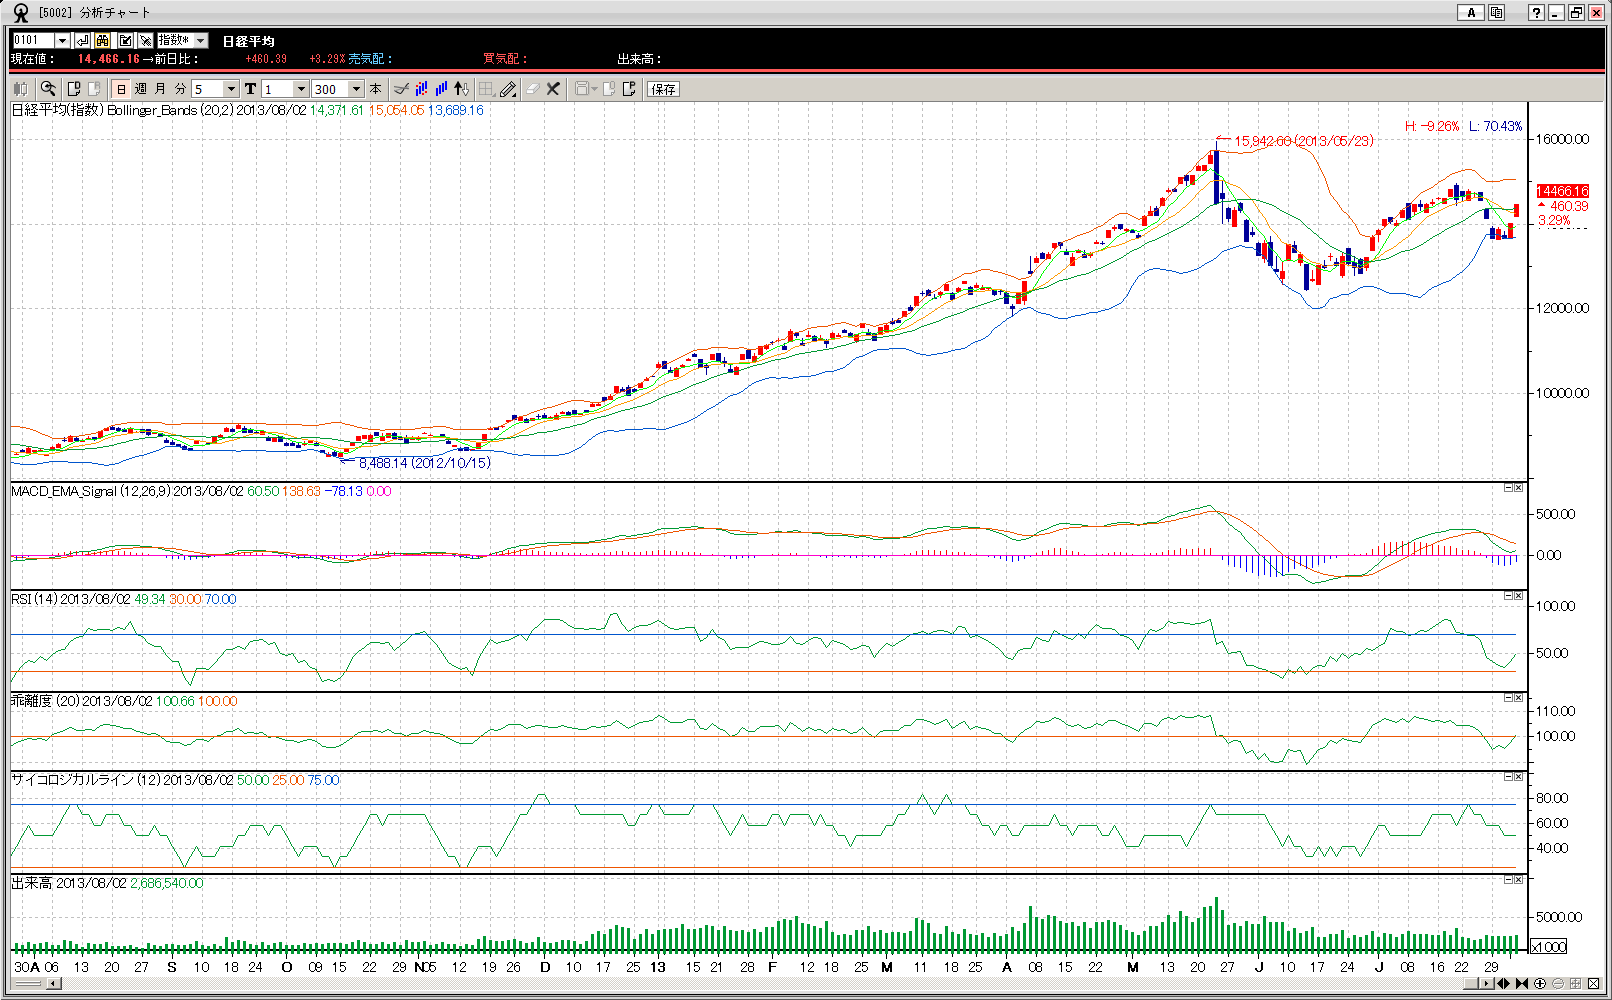The width and height of the screenshot is (1612, 1000).
Task: Click the minute interval 5 input box
Action: click(x=206, y=89)
